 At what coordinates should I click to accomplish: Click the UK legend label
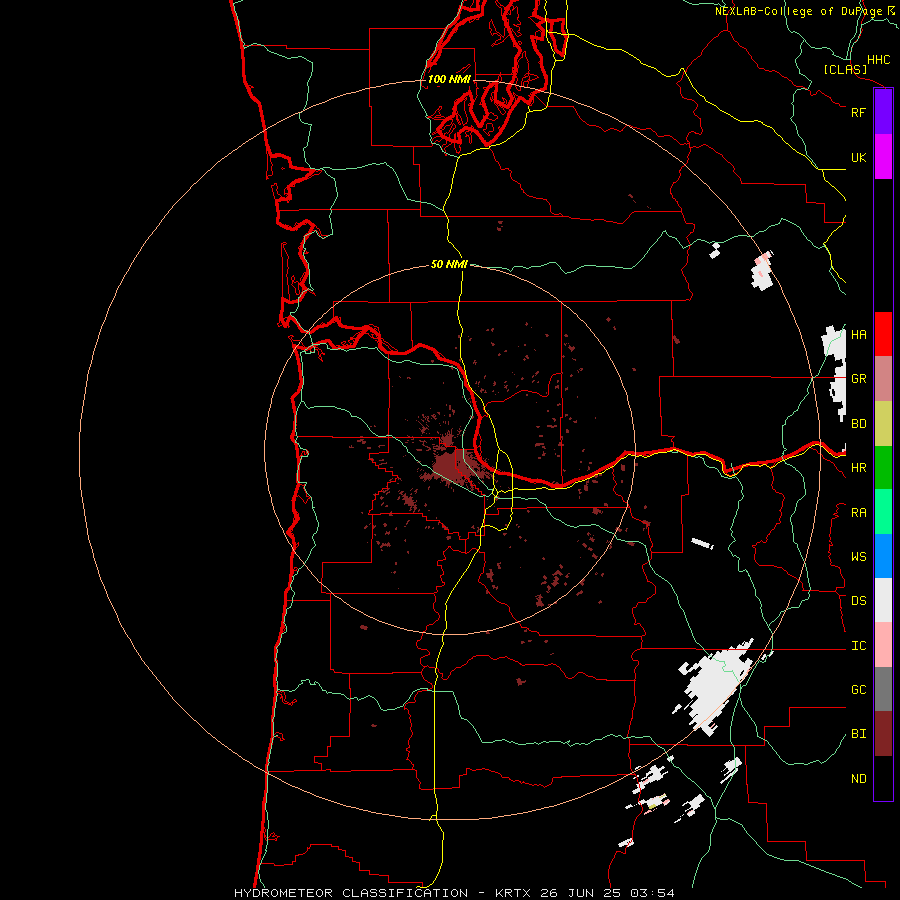pyautogui.click(x=858, y=157)
